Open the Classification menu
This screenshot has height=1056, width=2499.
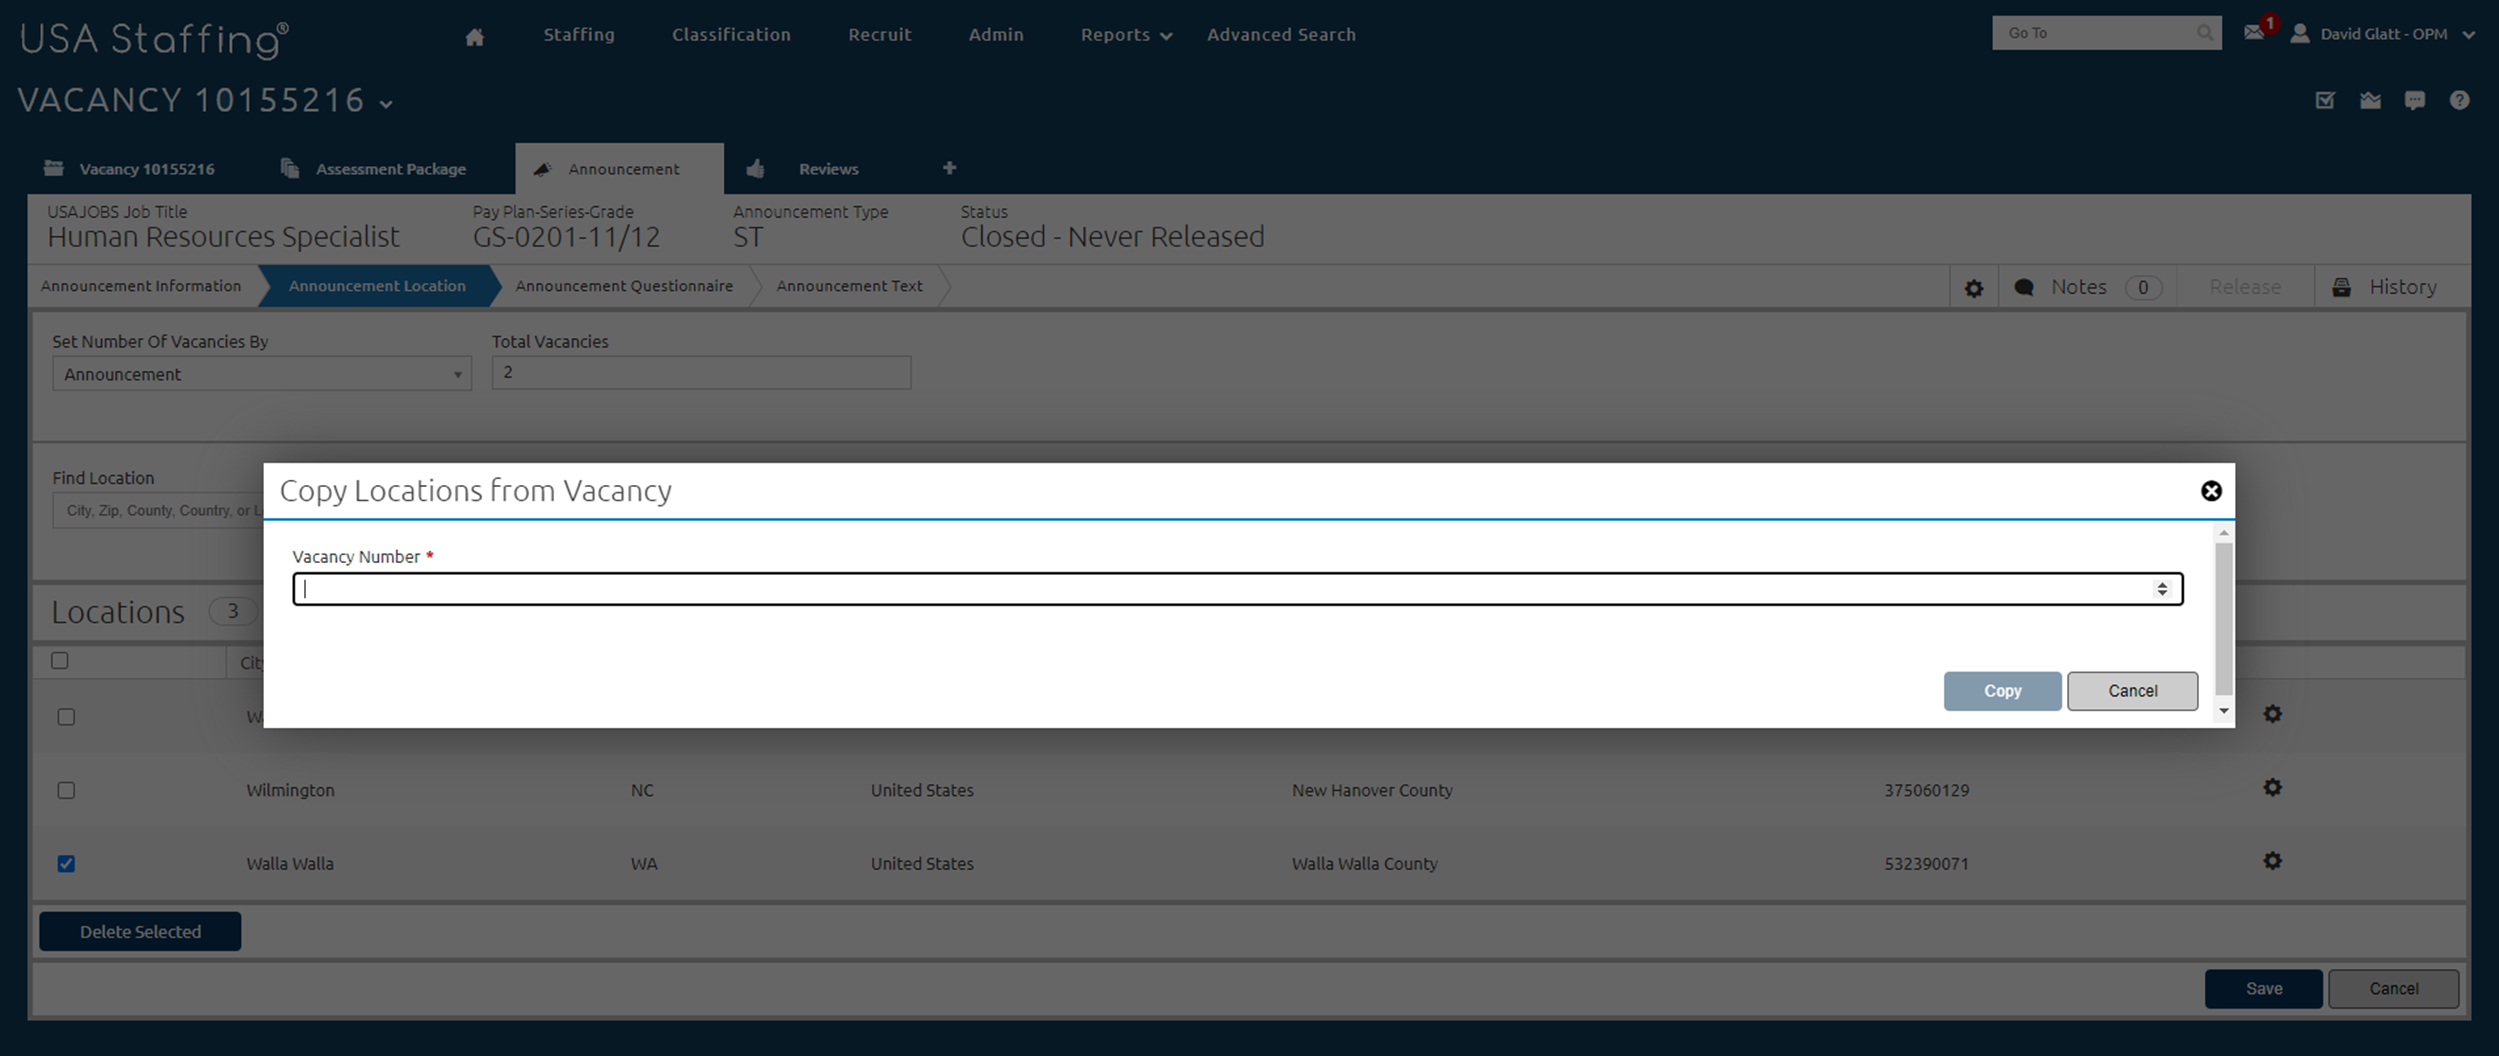[x=731, y=34]
